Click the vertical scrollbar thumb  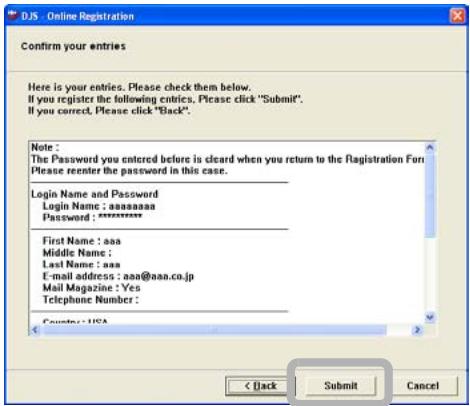pyautogui.click(x=430, y=195)
